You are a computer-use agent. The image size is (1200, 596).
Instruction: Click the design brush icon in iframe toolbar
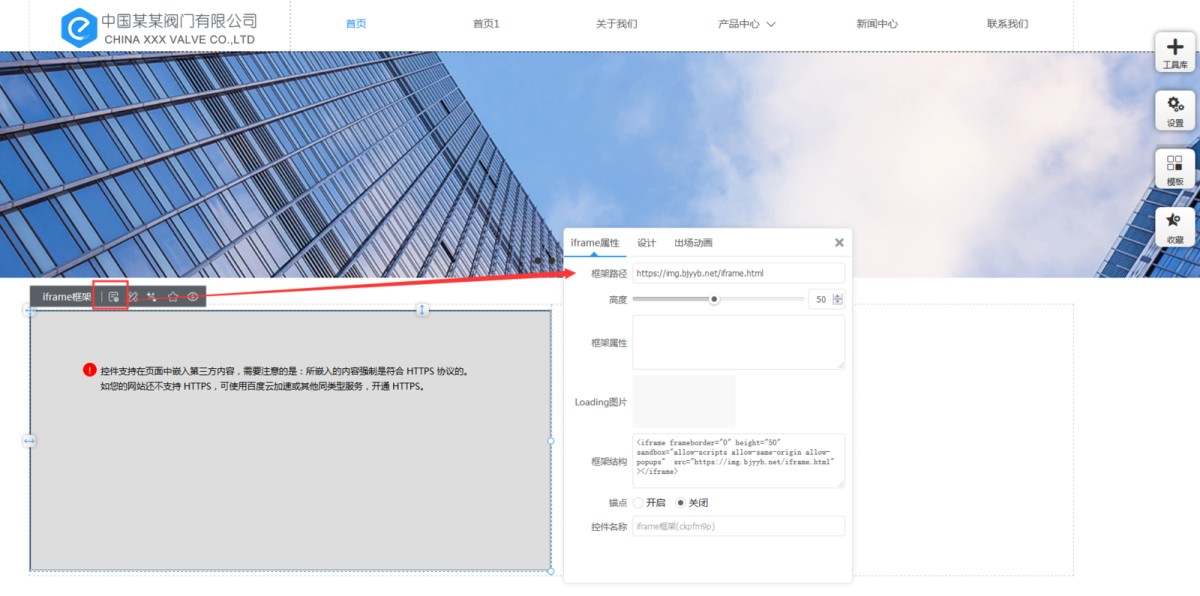133,297
